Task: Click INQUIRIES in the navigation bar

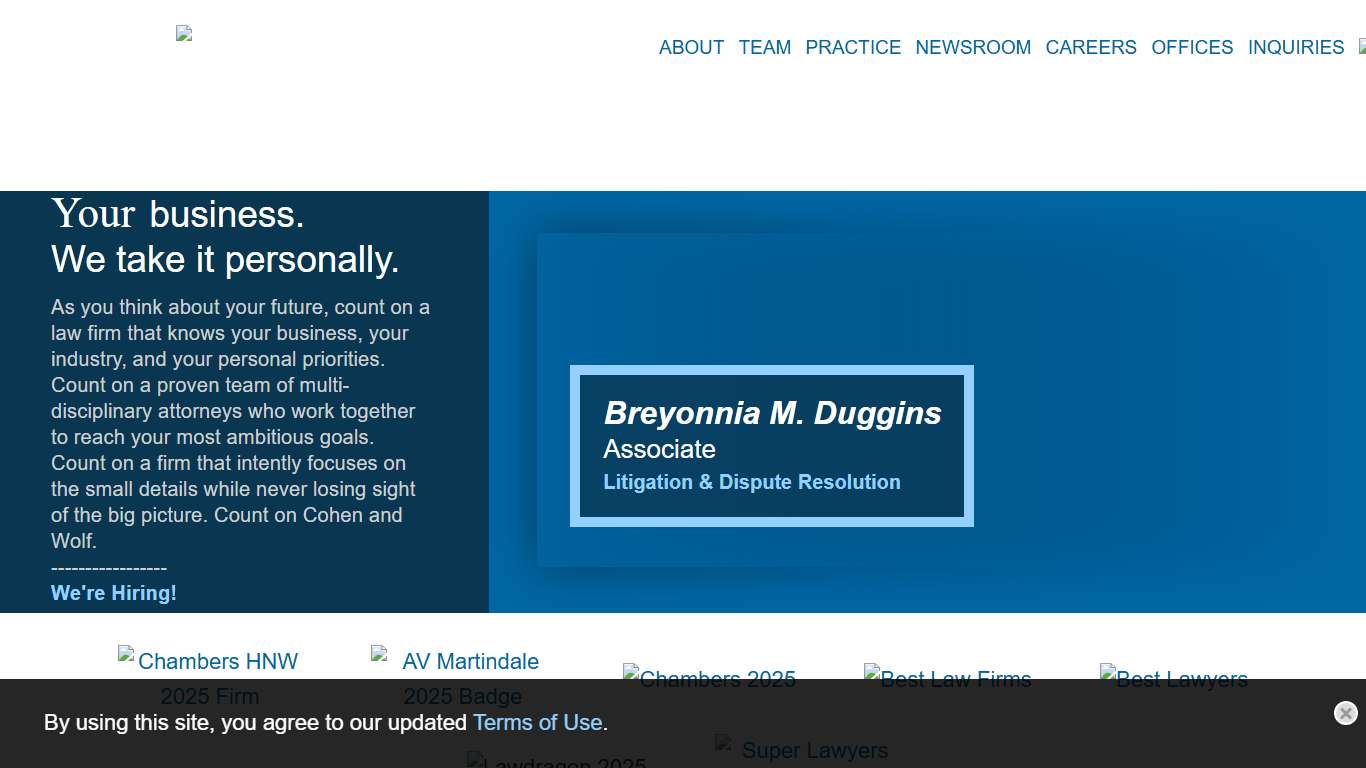Action: (x=1295, y=47)
